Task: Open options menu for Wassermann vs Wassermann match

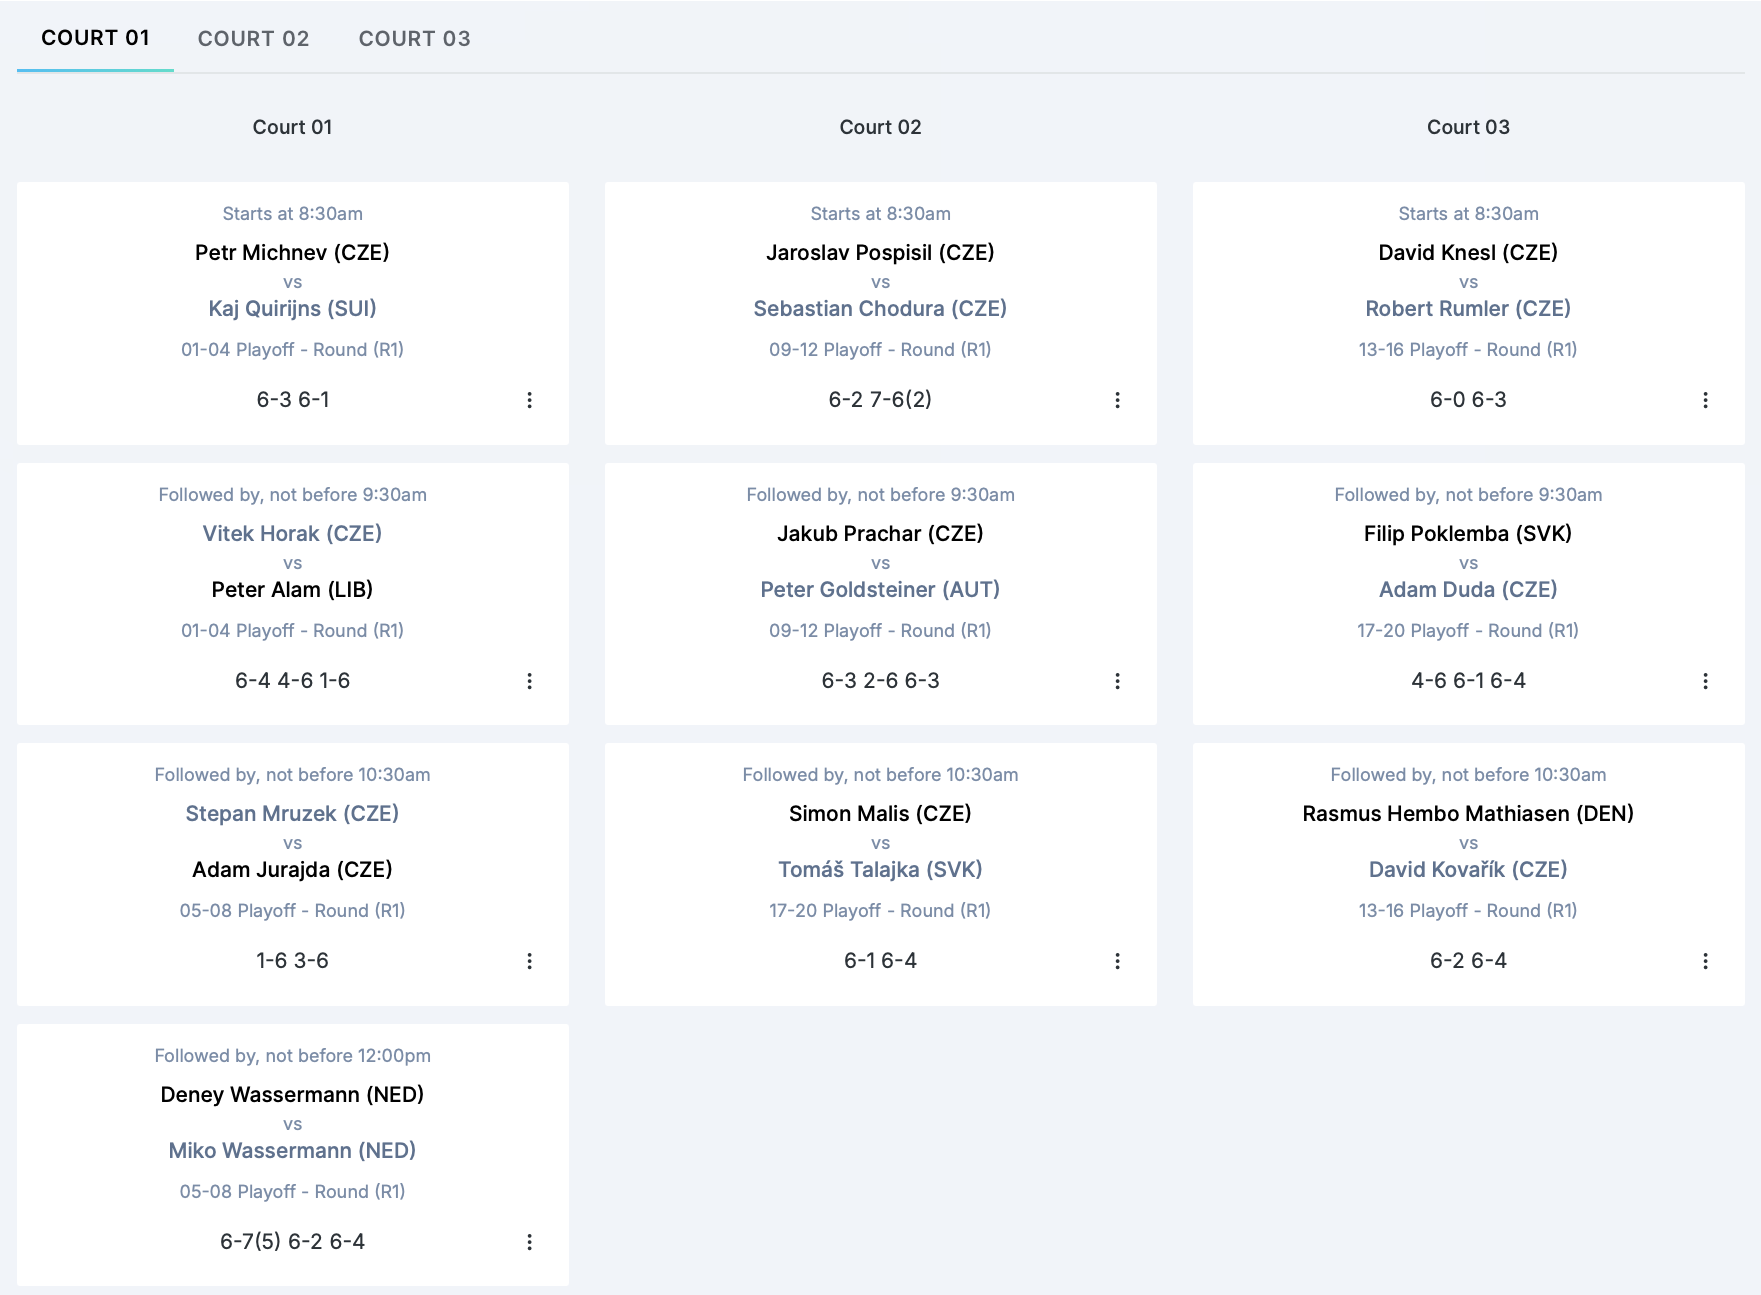Action: (x=529, y=1242)
